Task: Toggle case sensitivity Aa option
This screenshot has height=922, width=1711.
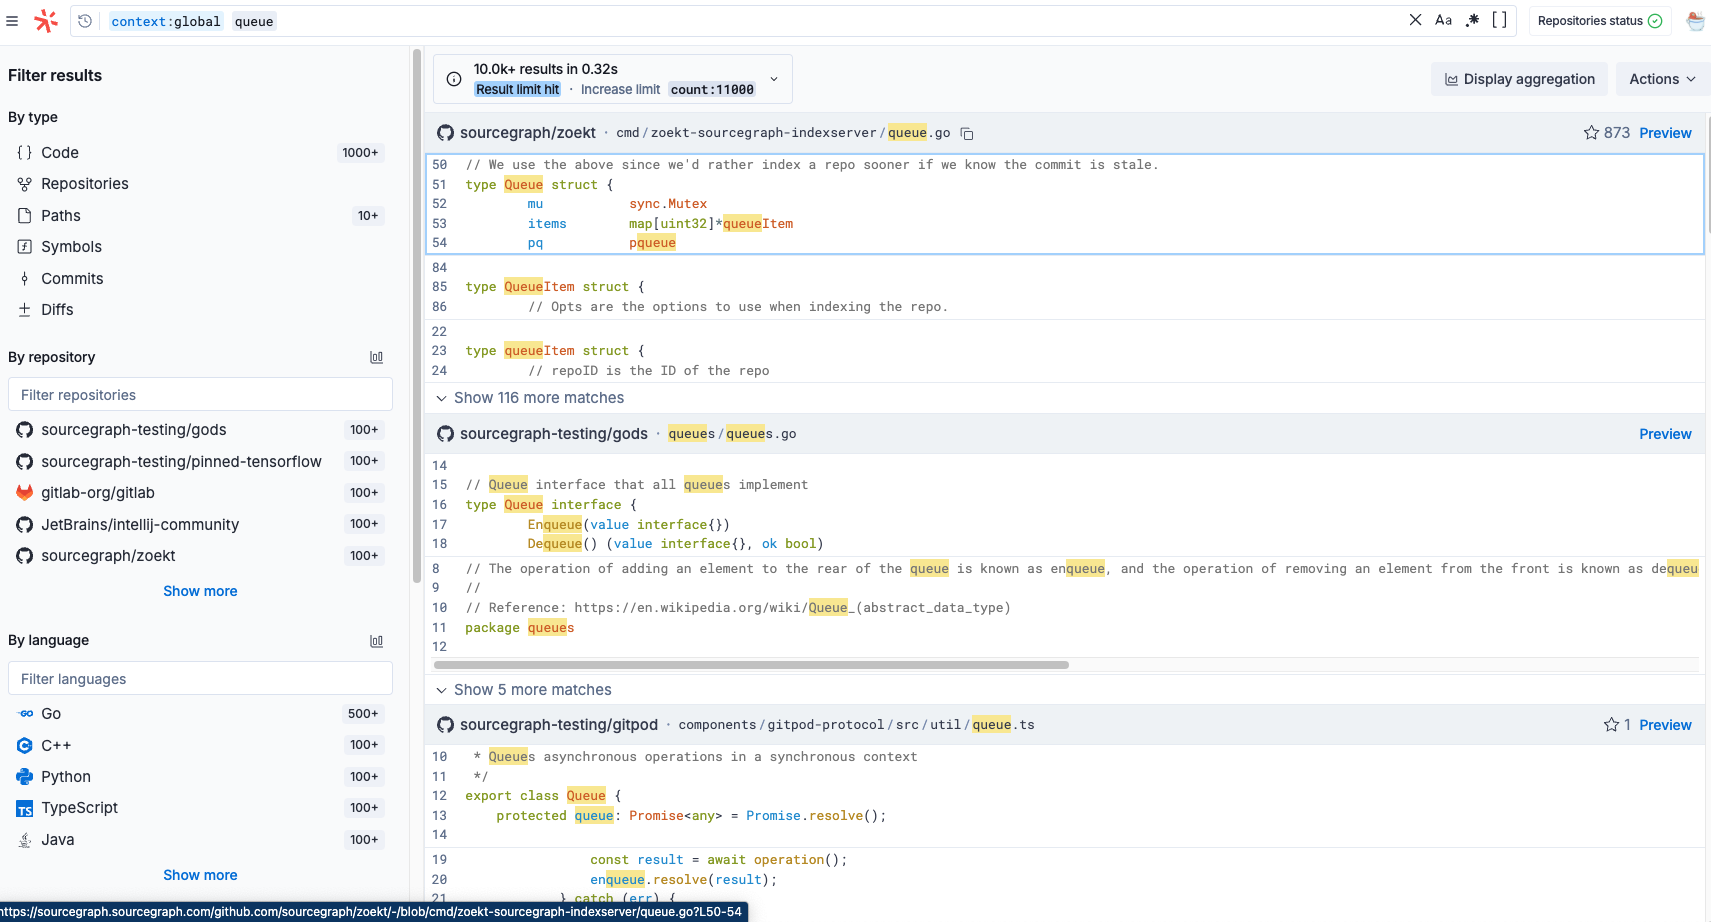Action: tap(1443, 20)
